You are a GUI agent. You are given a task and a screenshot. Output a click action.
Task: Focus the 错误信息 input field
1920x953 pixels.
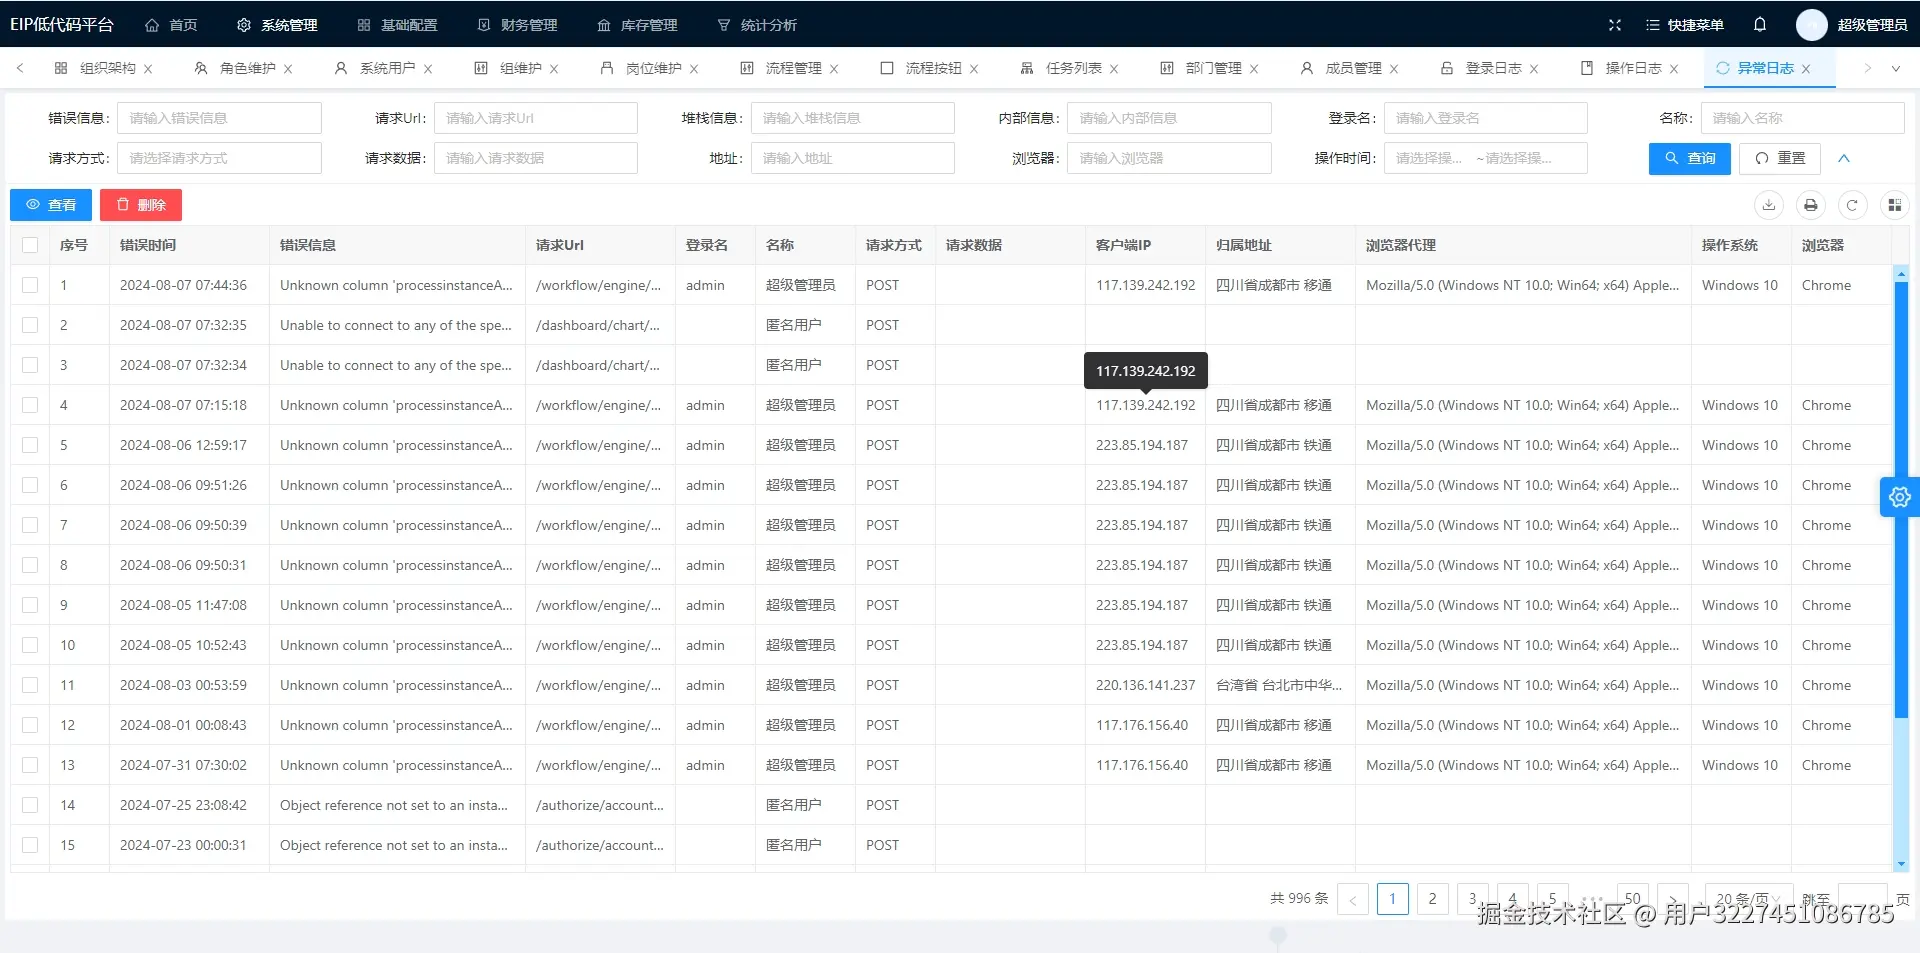219,118
